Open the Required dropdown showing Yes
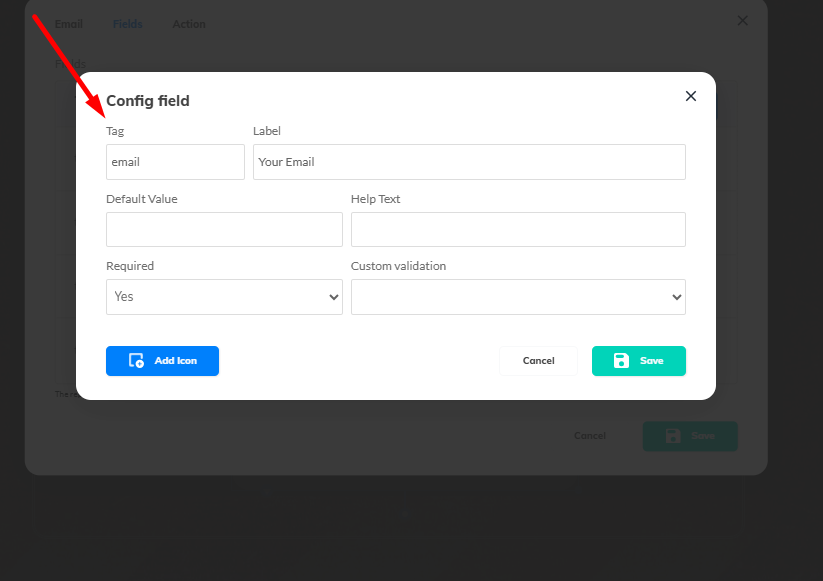 coord(224,297)
